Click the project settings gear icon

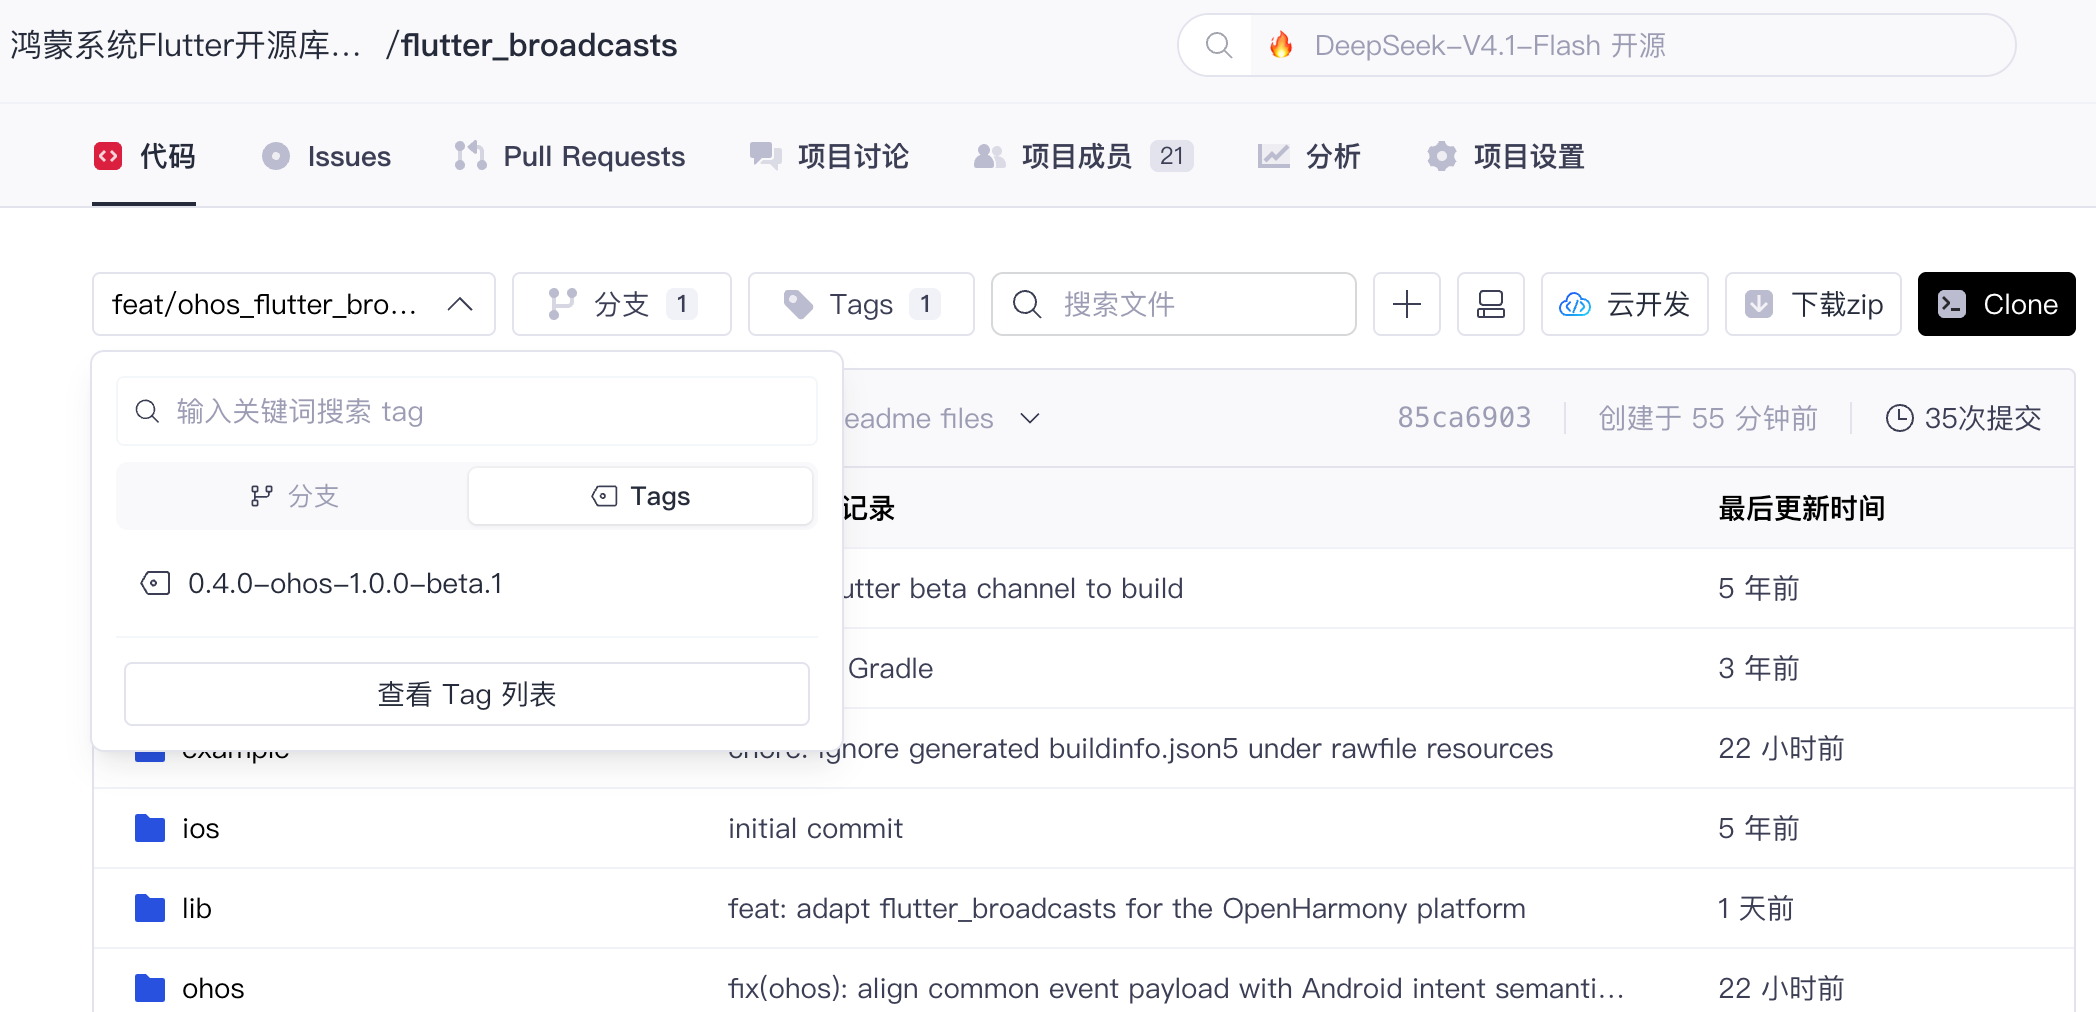click(x=1442, y=156)
